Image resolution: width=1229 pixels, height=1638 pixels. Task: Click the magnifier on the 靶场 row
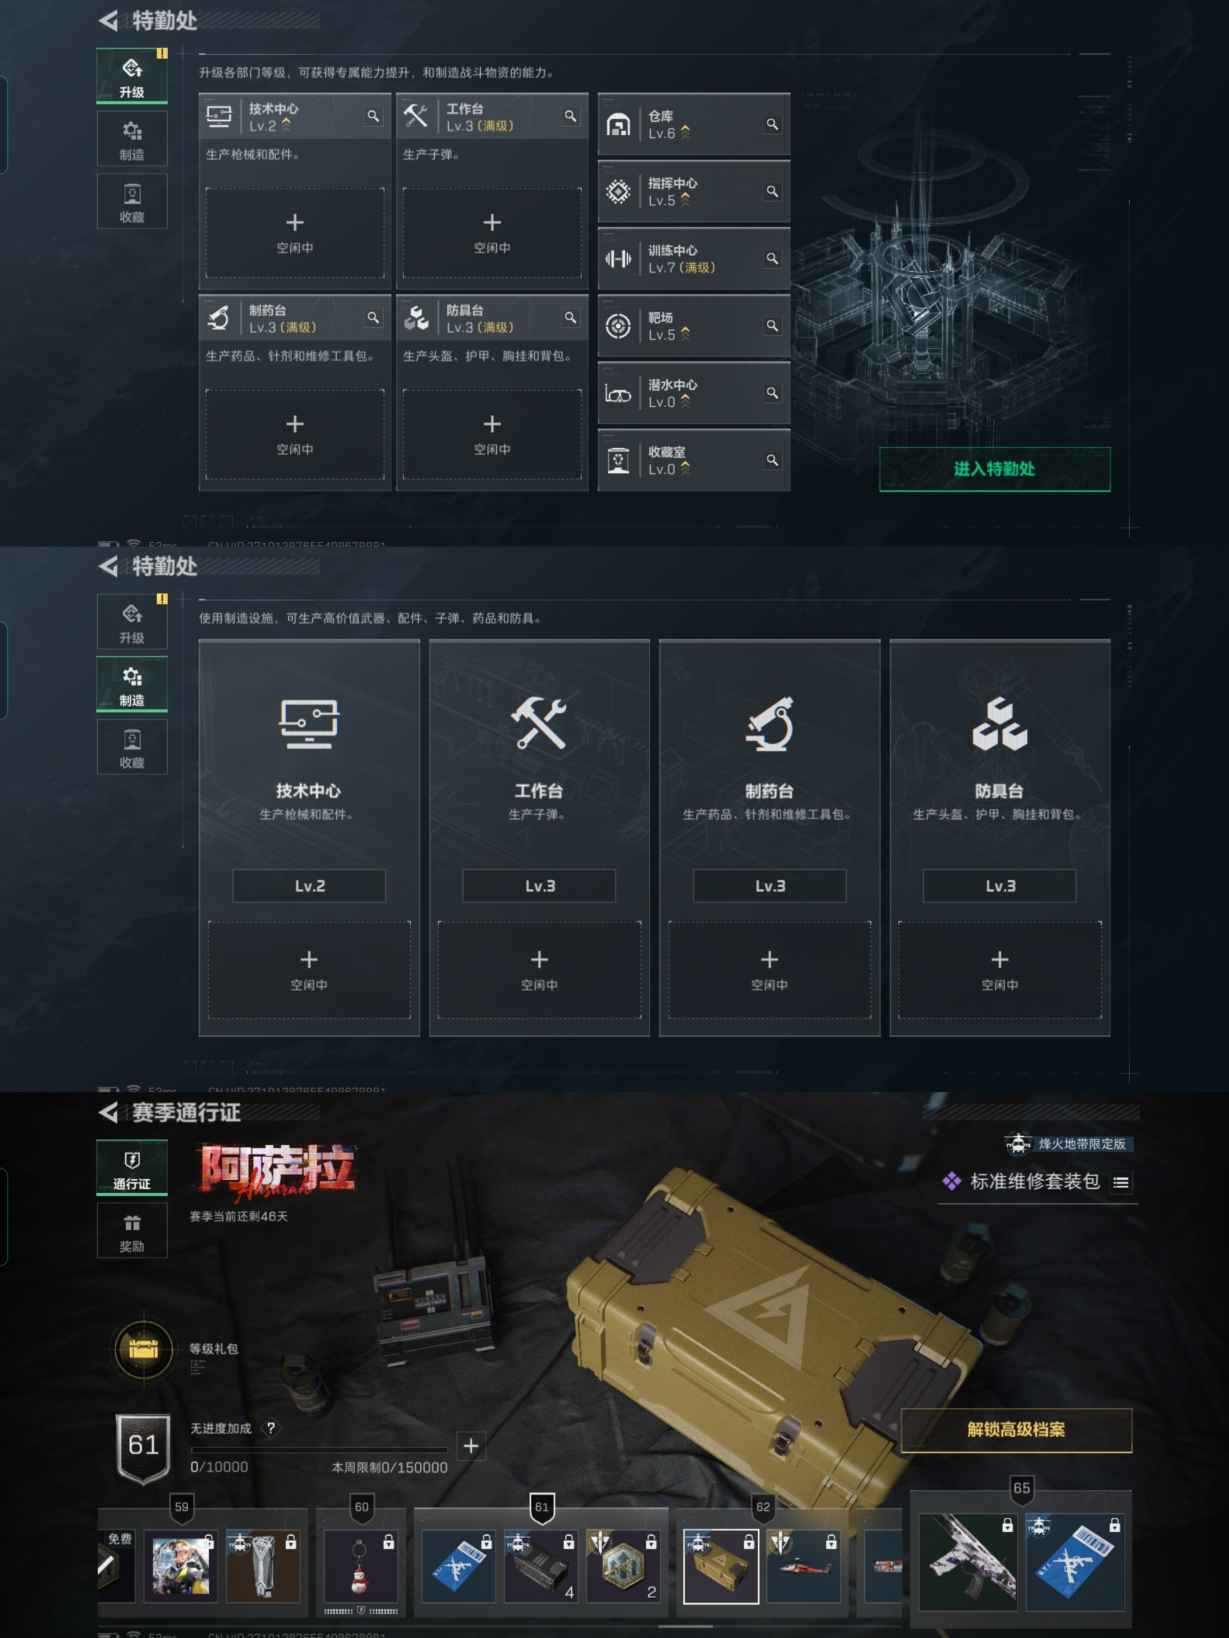772,325
